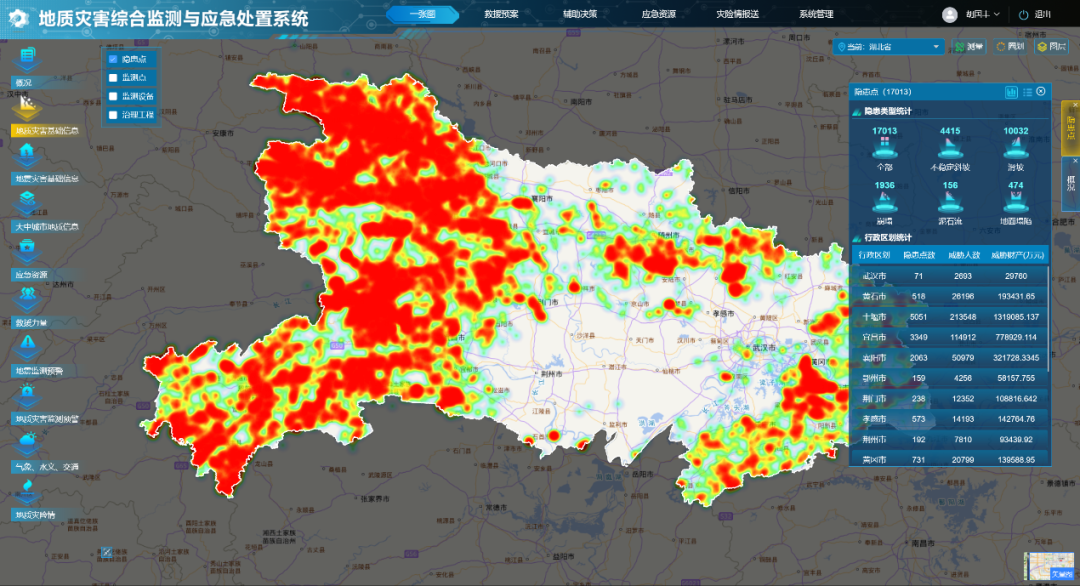The image size is (1080, 586).
Task: Open the 图层 layers tool
Action: point(1052,47)
